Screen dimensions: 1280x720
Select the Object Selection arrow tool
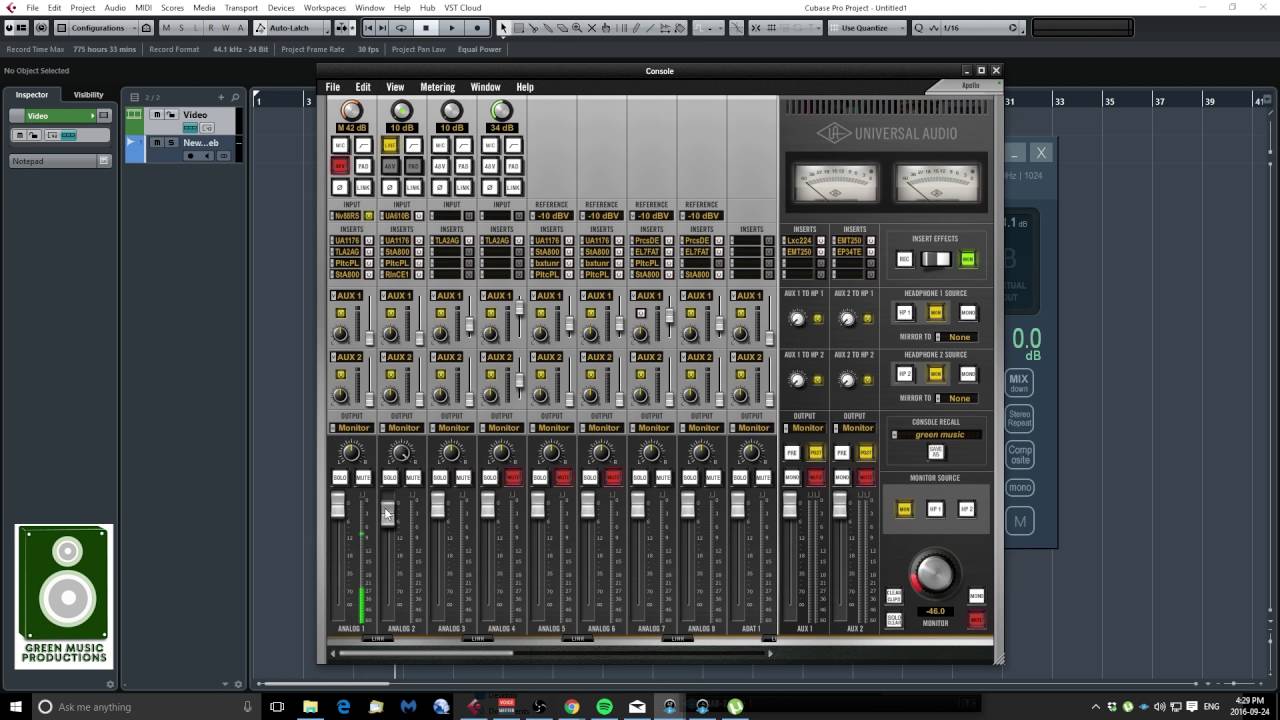(x=503, y=28)
